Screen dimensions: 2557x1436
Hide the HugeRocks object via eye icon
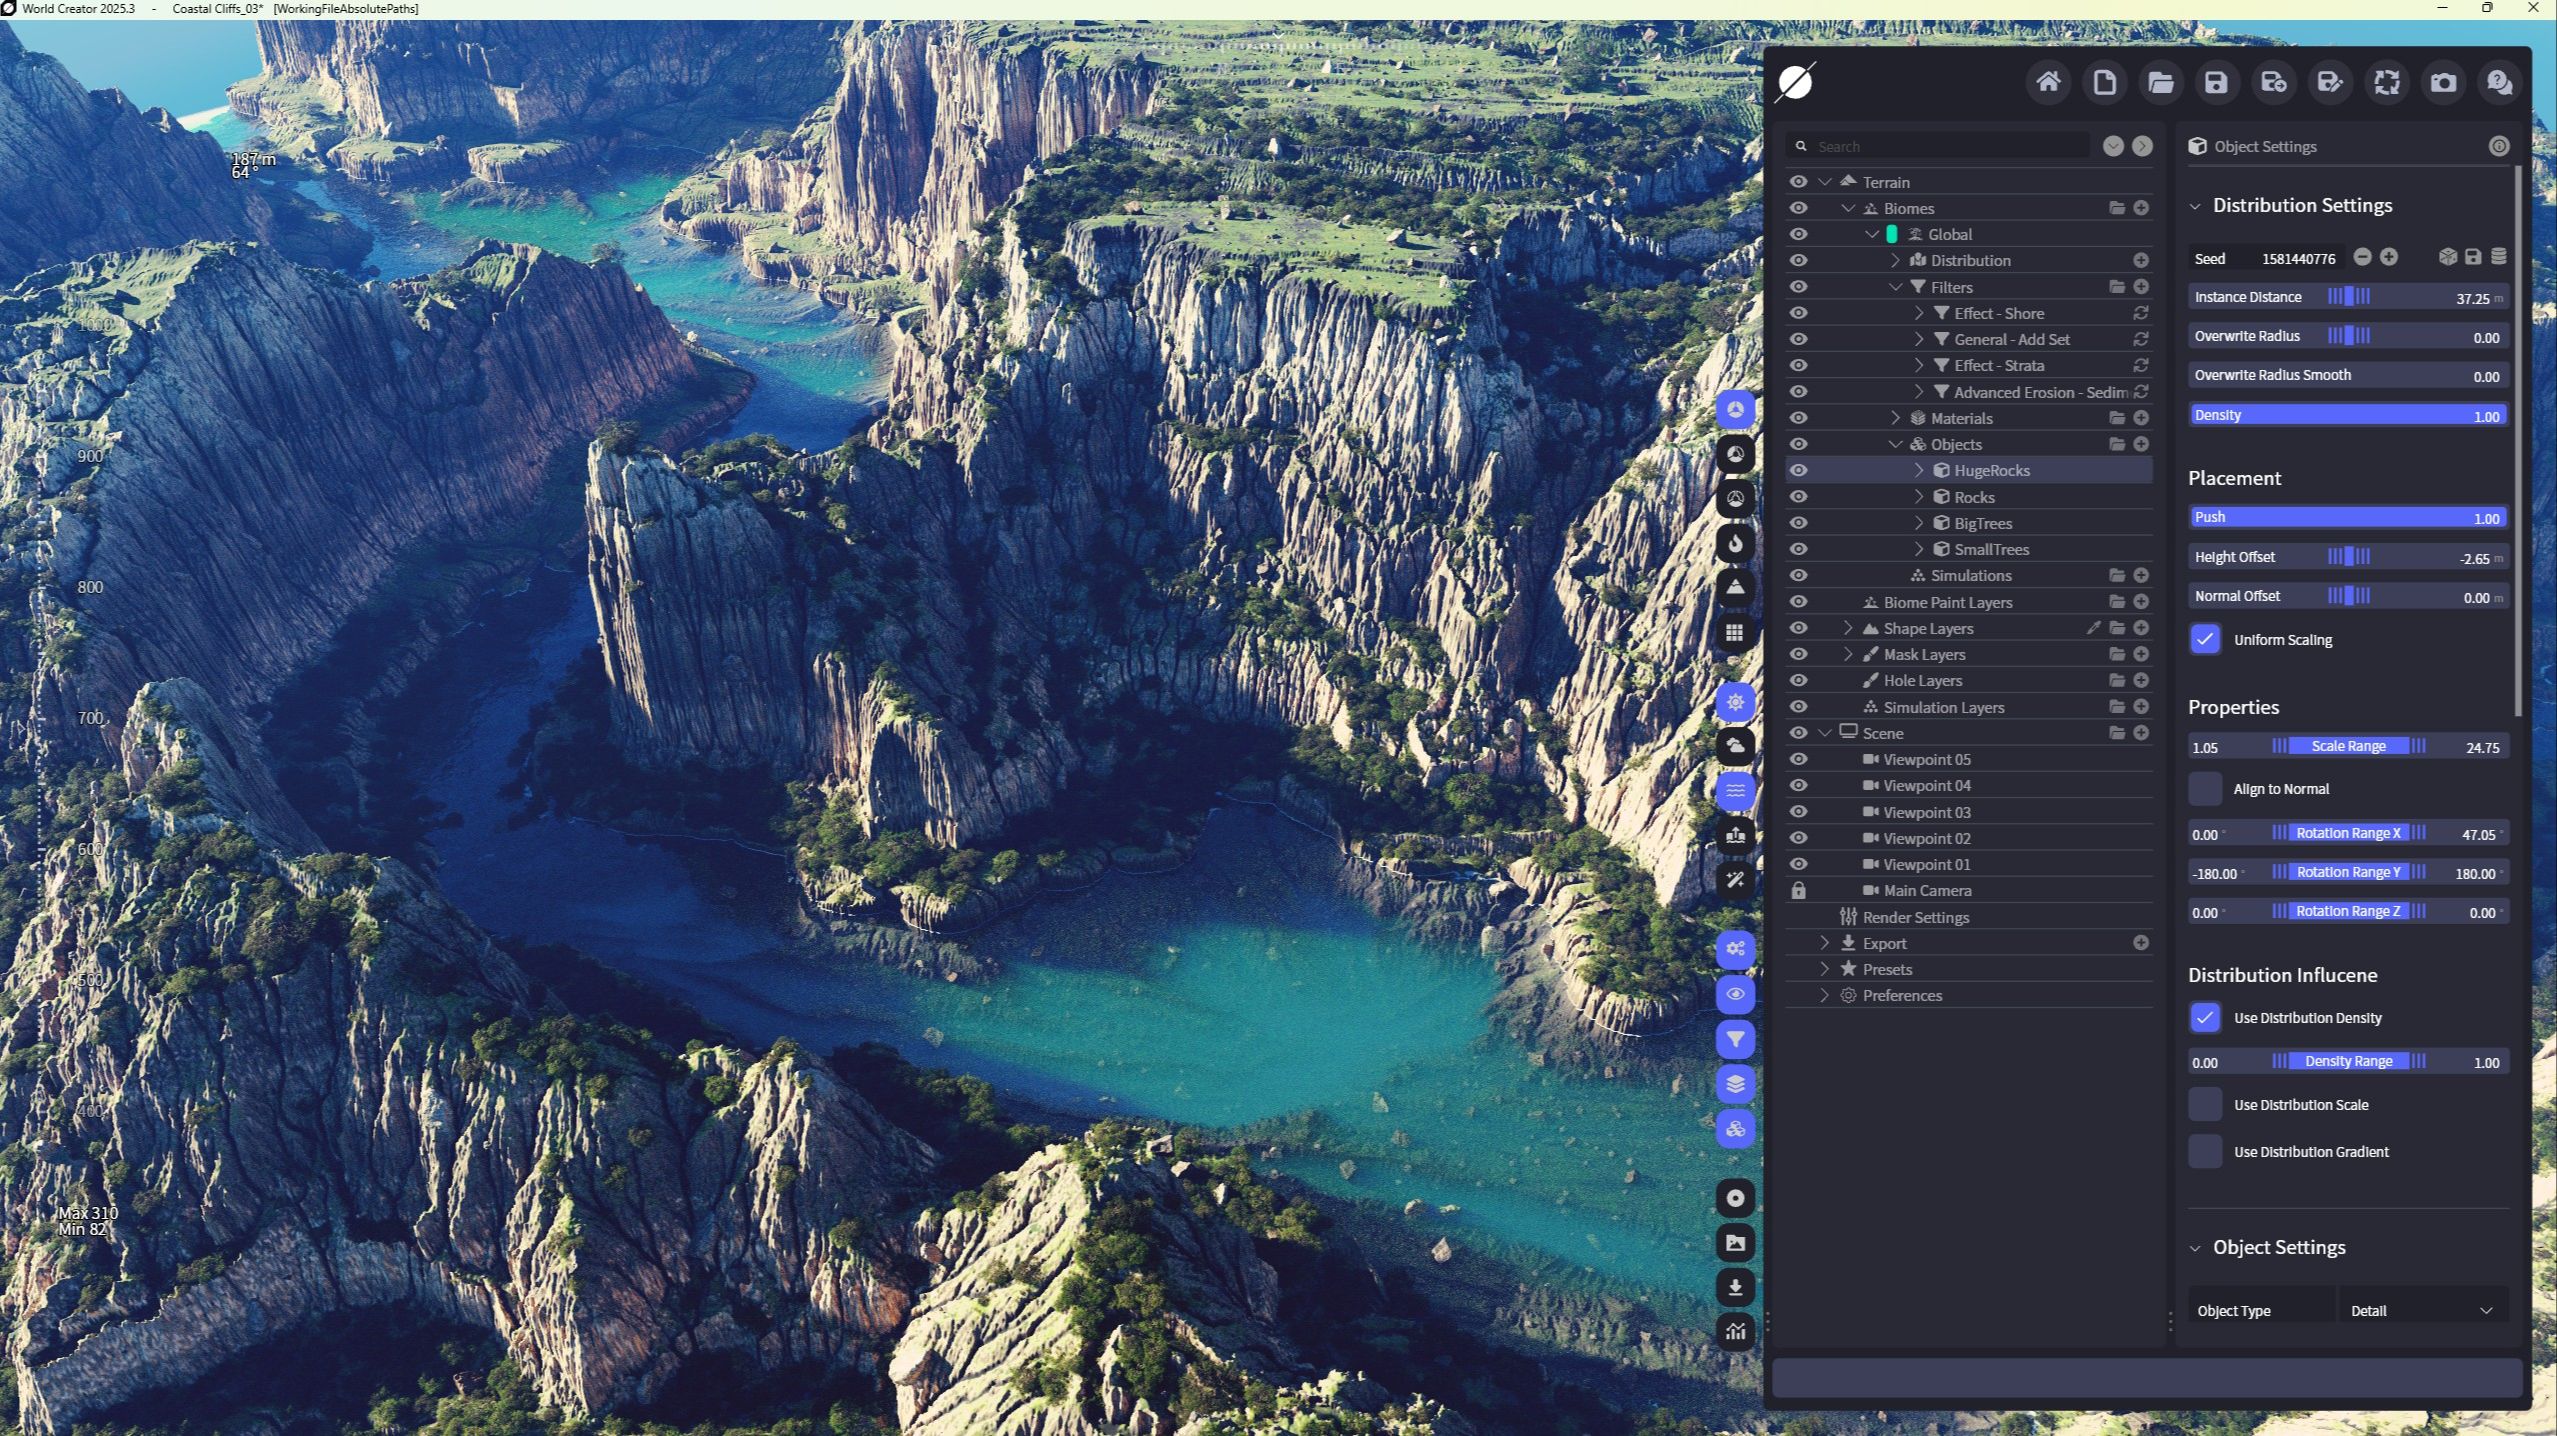(x=1798, y=470)
